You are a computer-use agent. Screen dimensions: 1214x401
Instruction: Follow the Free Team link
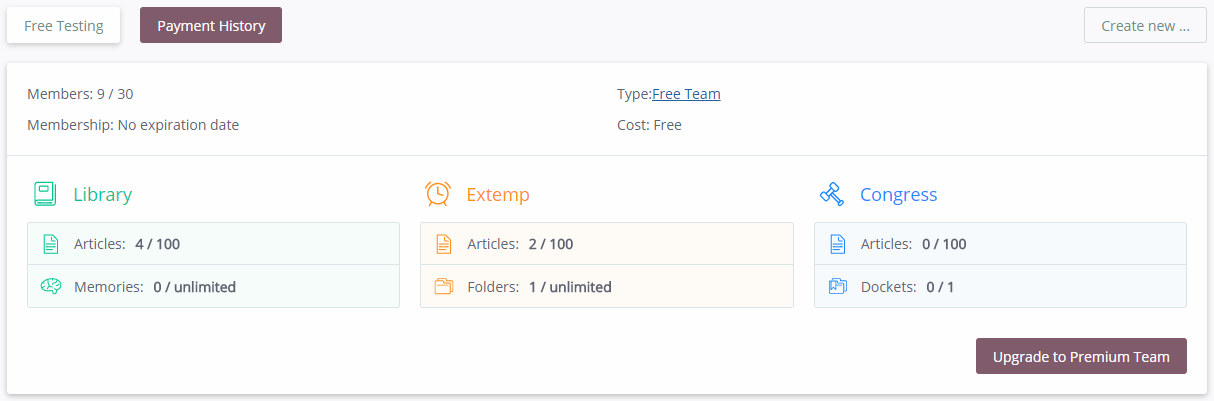pyautogui.click(x=686, y=94)
